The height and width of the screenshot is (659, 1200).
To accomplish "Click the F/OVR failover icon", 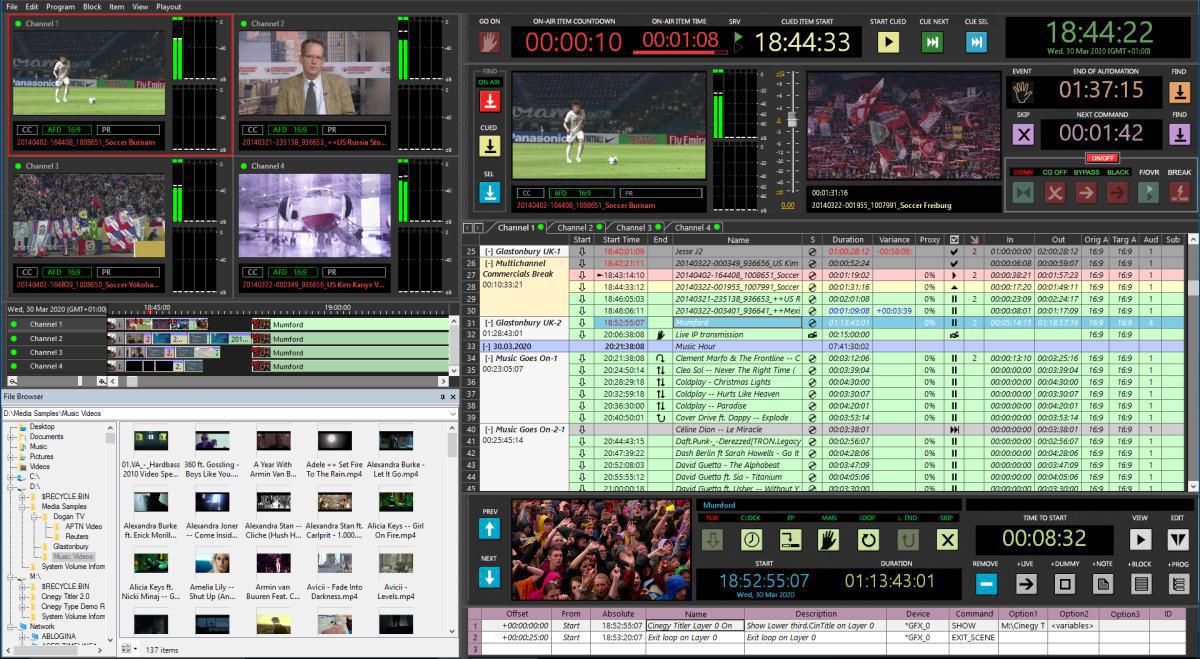I will point(1147,192).
